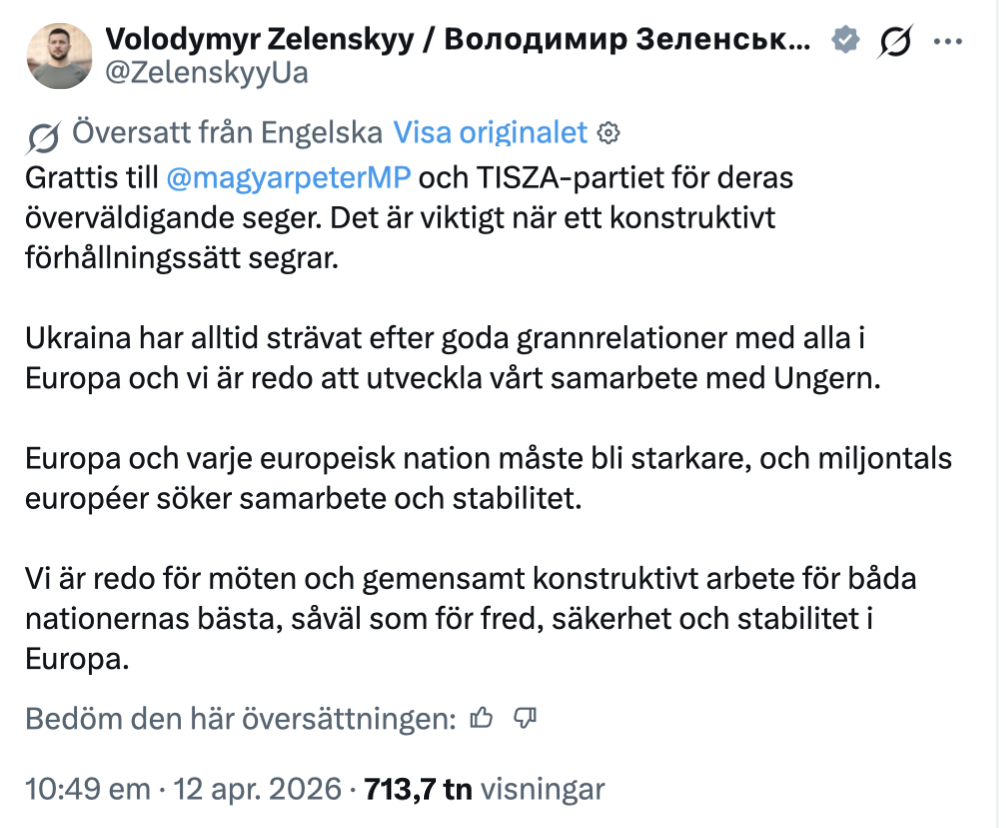This screenshot has height=828, width=1006.
Task: Open translation settings gear icon
Action: [x=608, y=134]
